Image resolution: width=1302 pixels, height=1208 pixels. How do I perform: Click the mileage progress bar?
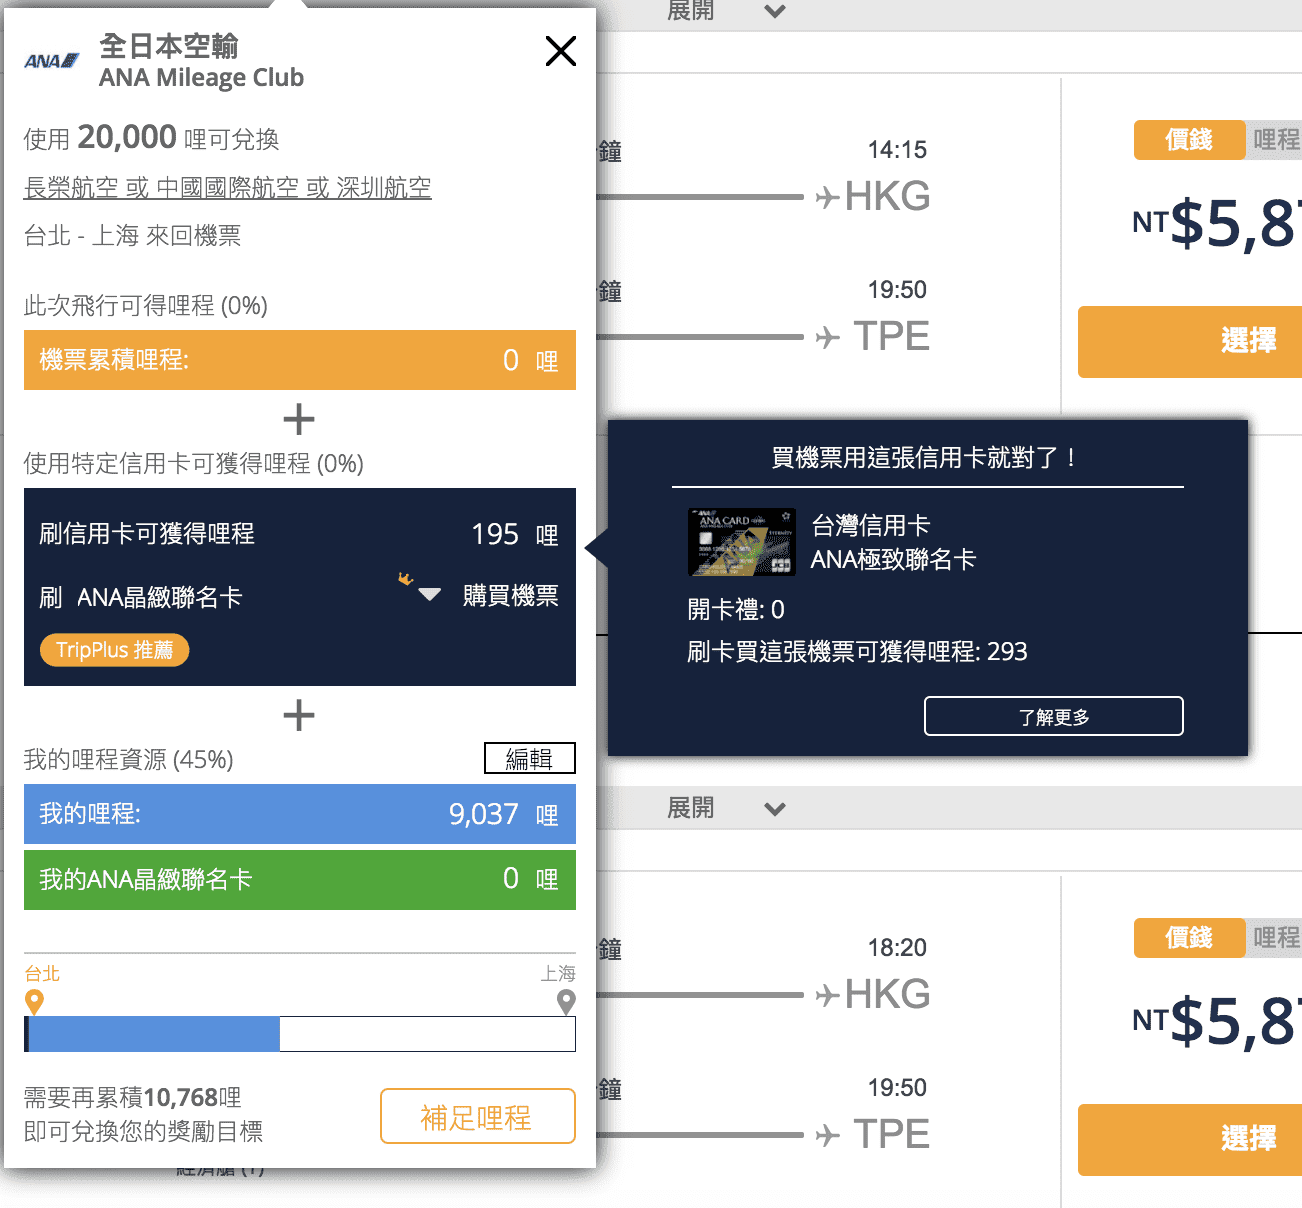pyautogui.click(x=300, y=1034)
